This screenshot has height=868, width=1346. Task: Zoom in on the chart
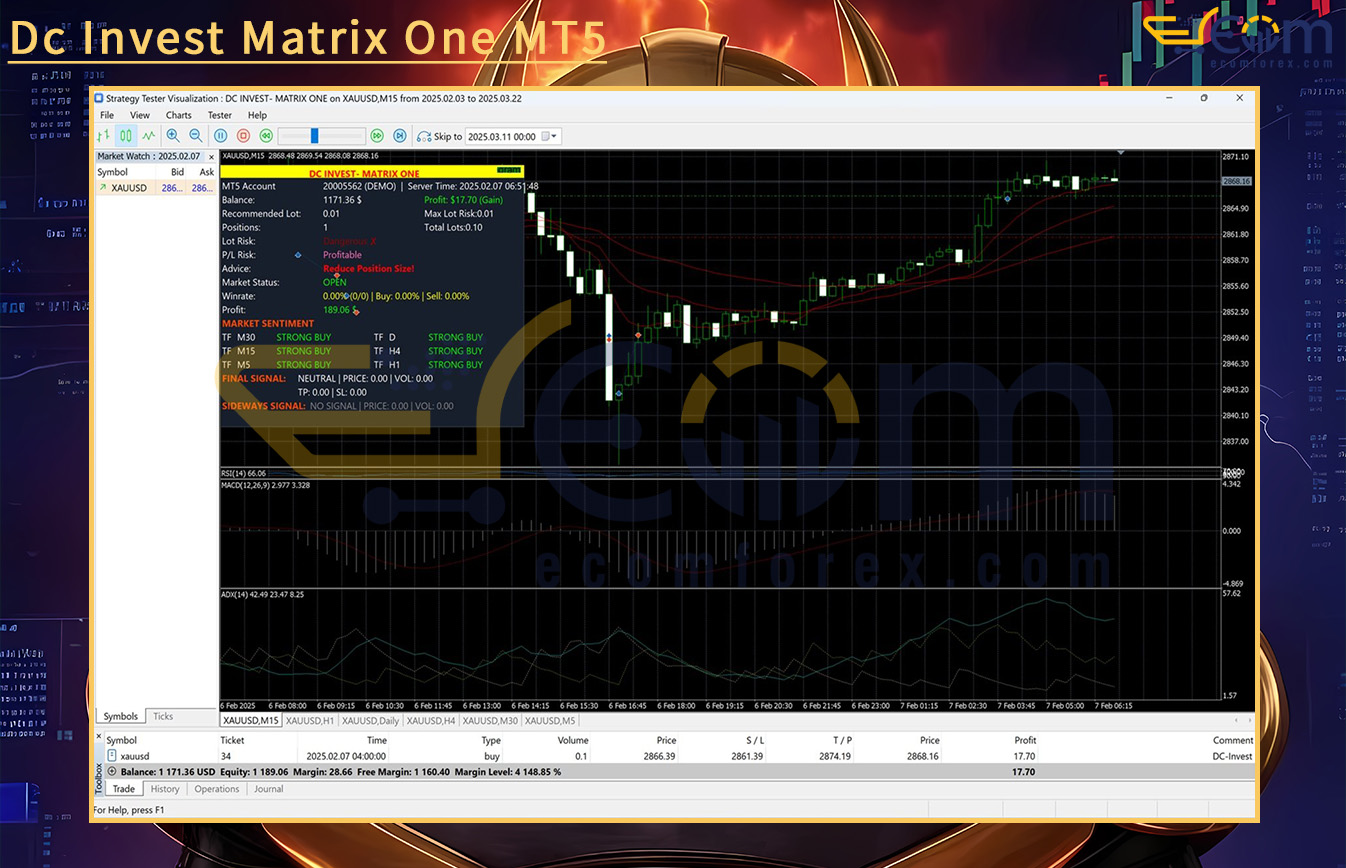click(x=173, y=135)
